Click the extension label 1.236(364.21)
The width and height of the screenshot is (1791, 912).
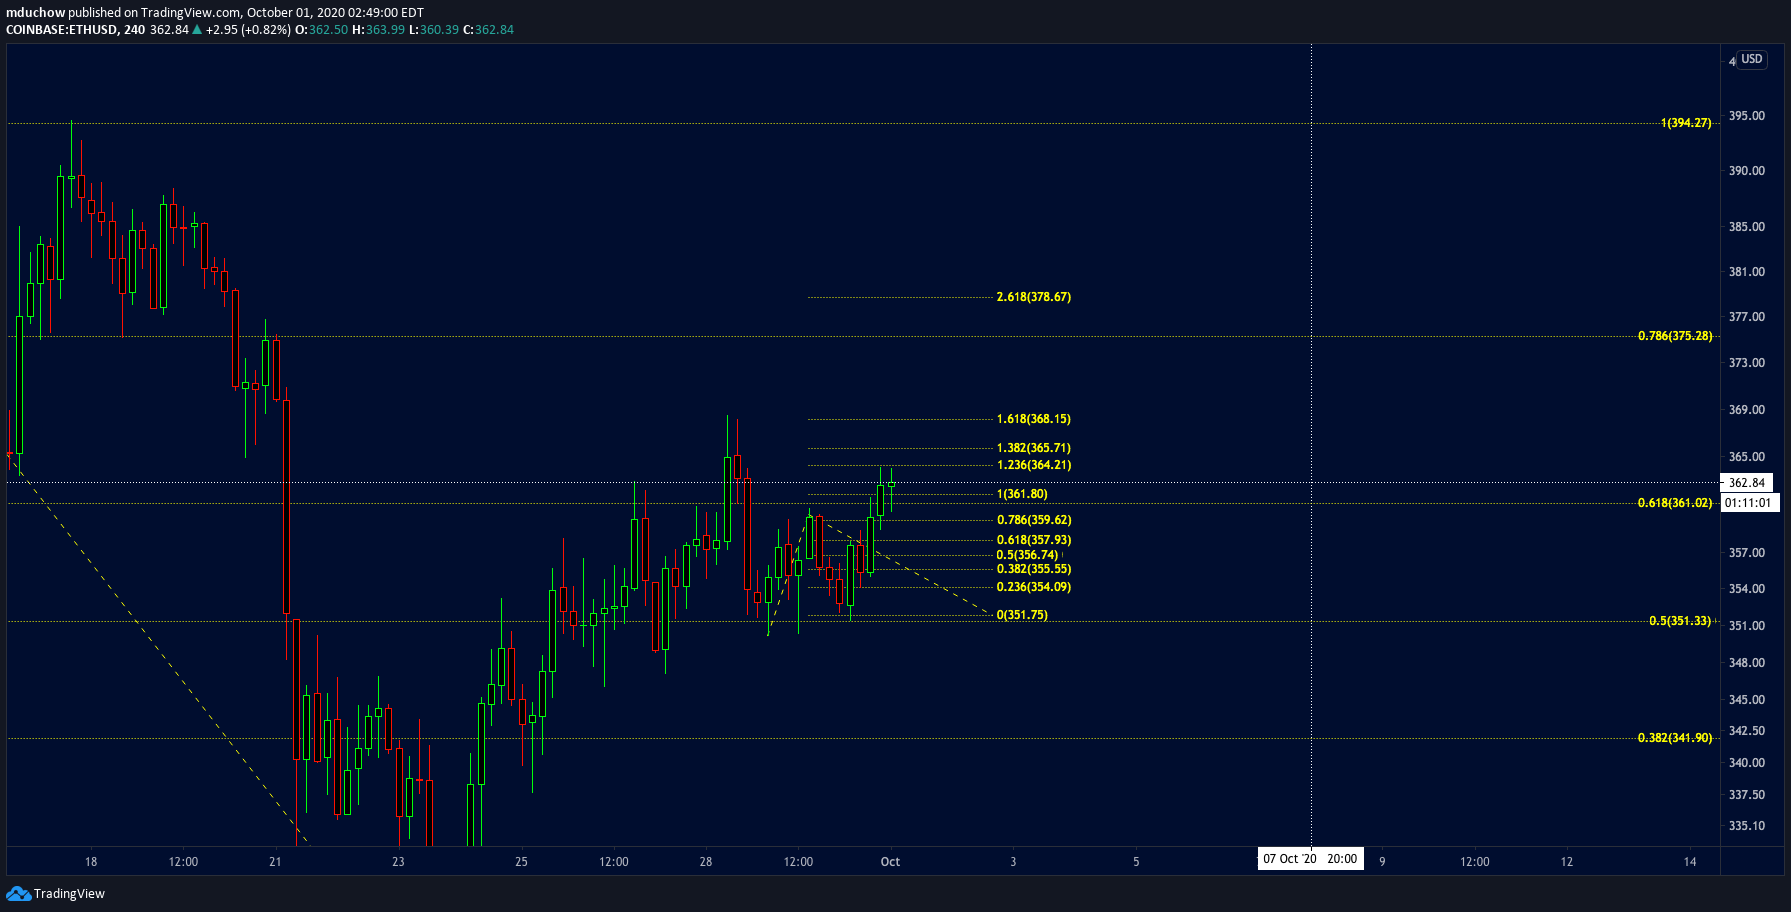[1034, 465]
